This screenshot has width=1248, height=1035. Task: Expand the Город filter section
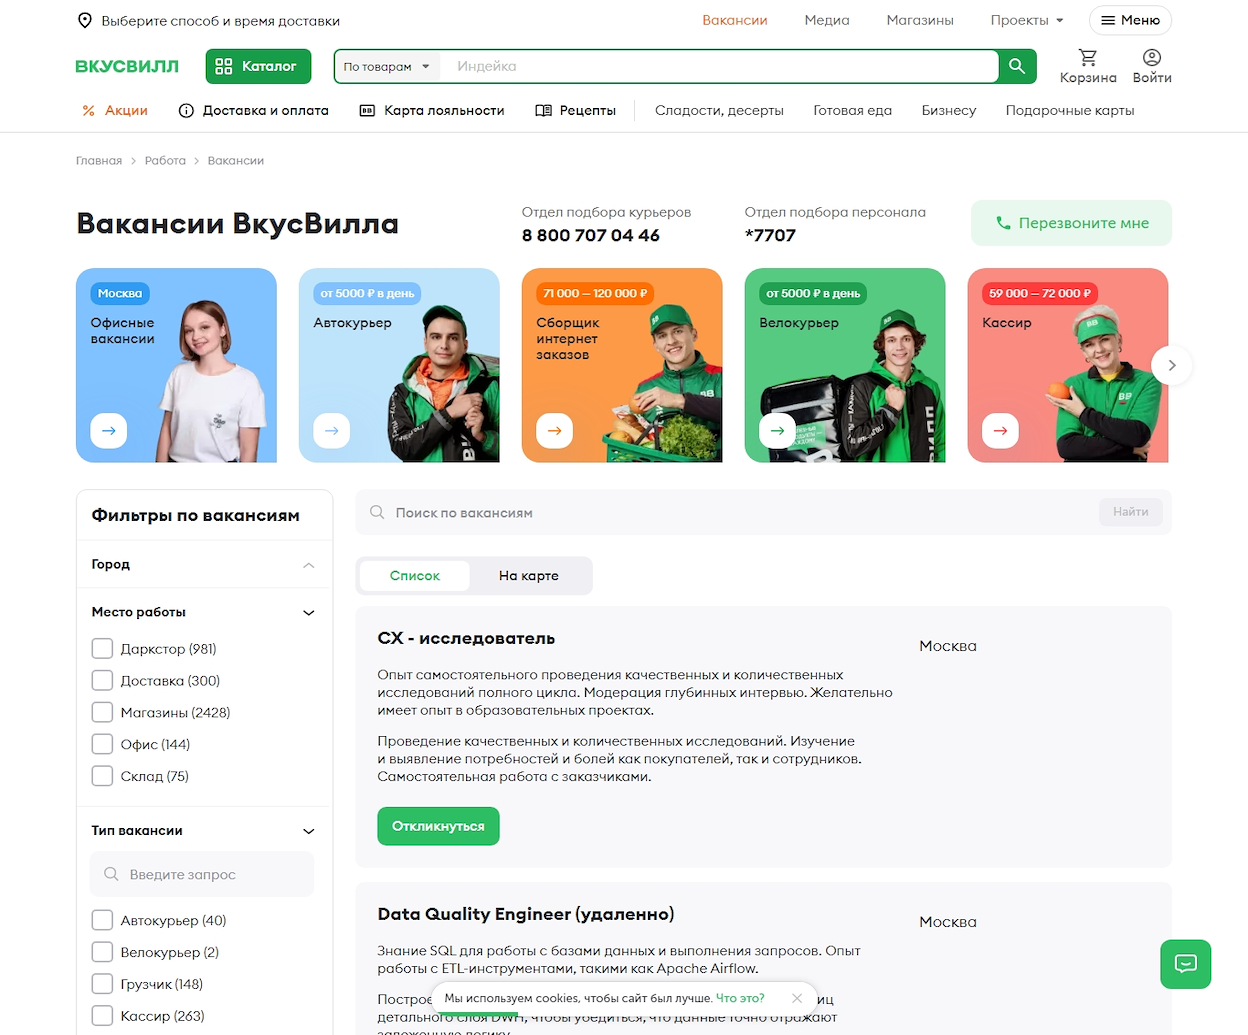tap(204, 564)
